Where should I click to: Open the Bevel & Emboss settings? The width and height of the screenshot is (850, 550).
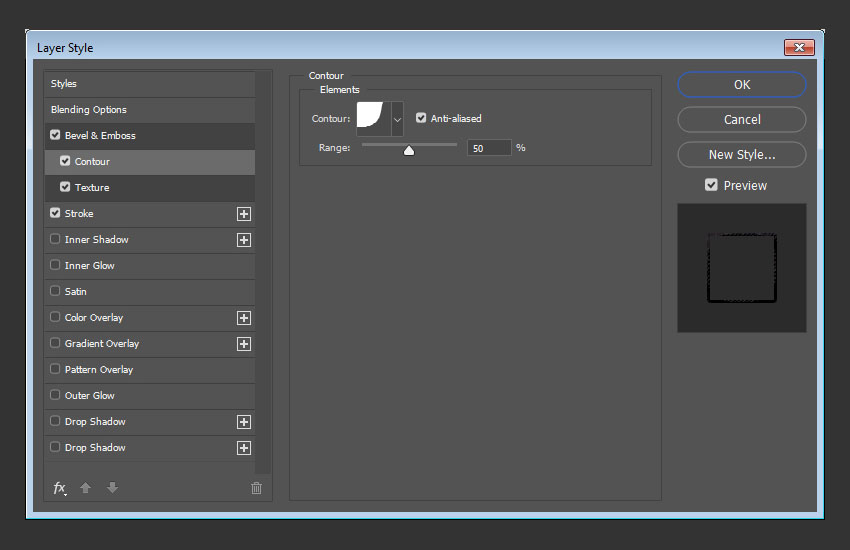pos(150,135)
